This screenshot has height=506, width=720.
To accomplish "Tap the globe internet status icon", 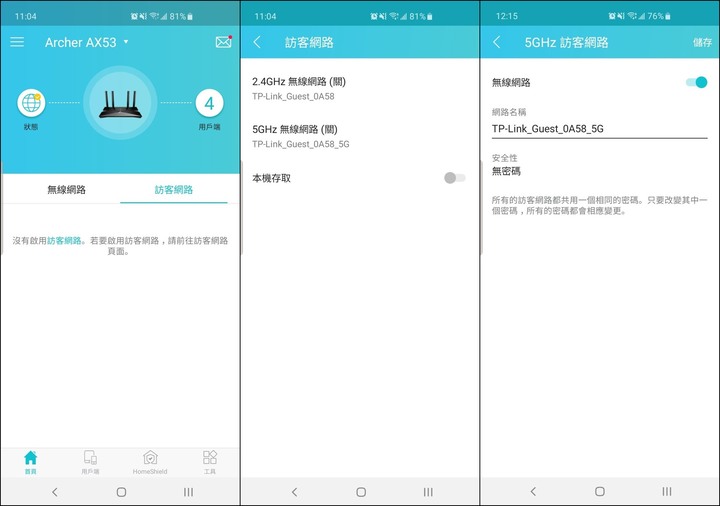I will 31,103.
